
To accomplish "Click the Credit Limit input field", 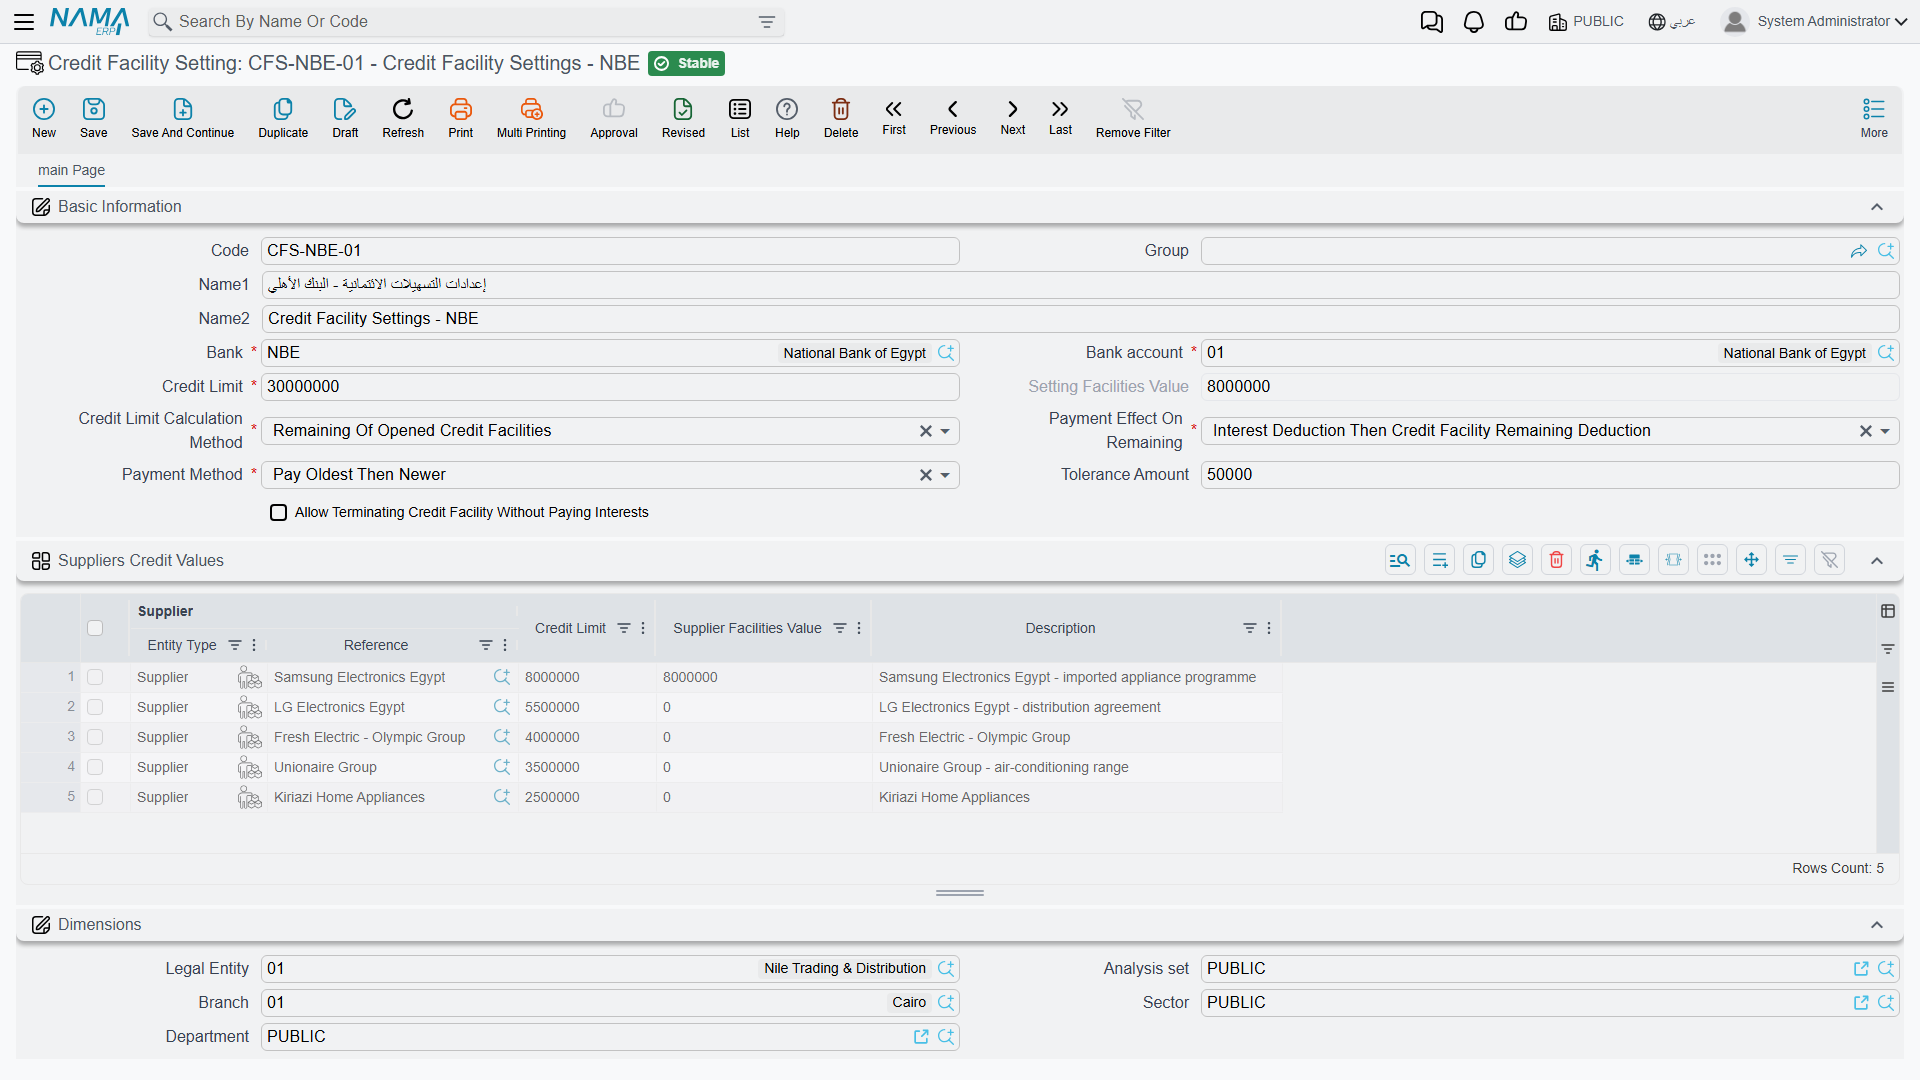I will click(x=610, y=387).
